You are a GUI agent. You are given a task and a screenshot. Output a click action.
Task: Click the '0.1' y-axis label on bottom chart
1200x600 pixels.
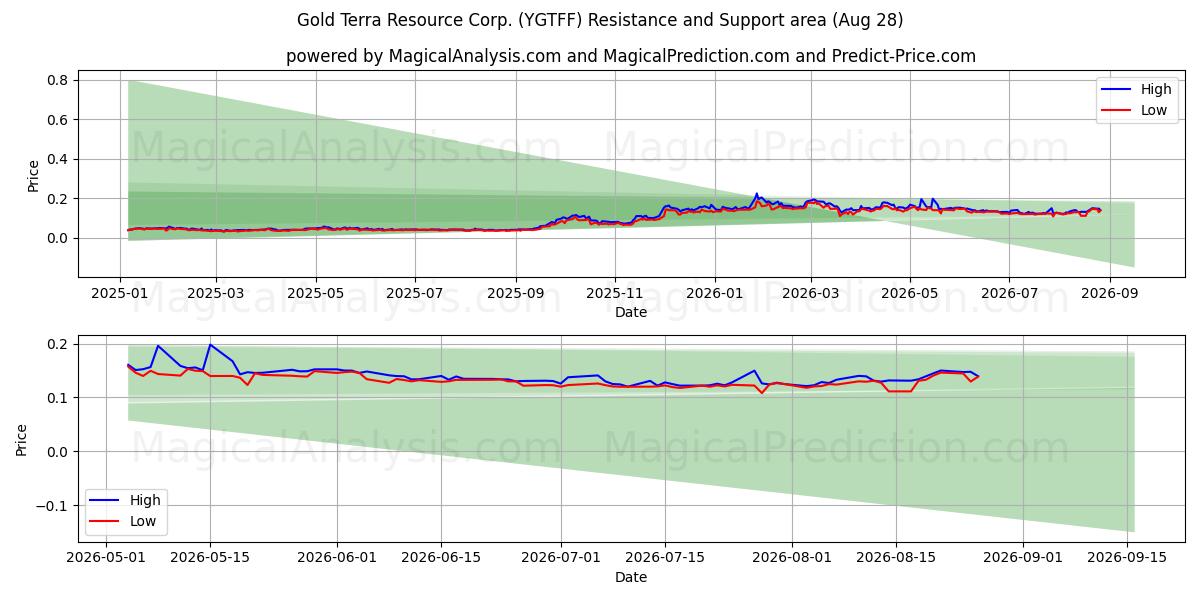click(x=57, y=398)
